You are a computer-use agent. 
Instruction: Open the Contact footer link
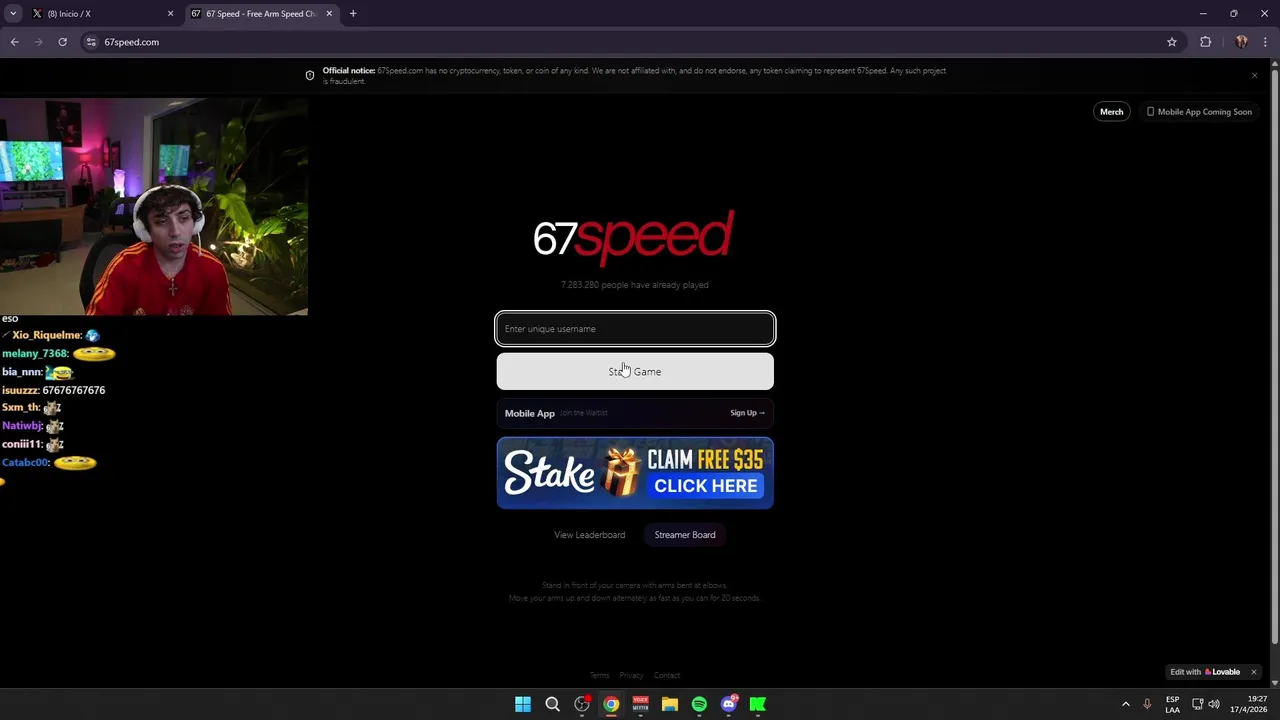click(x=667, y=676)
